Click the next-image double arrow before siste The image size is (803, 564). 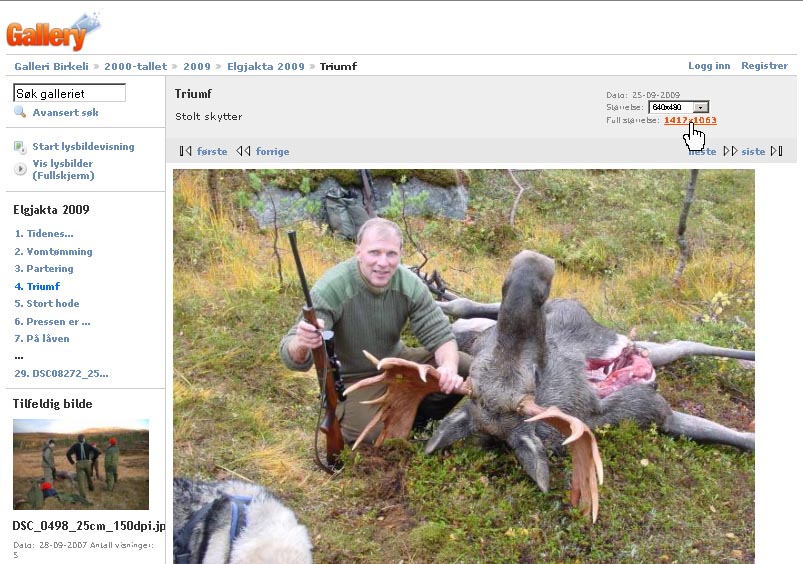pyautogui.click(x=730, y=152)
